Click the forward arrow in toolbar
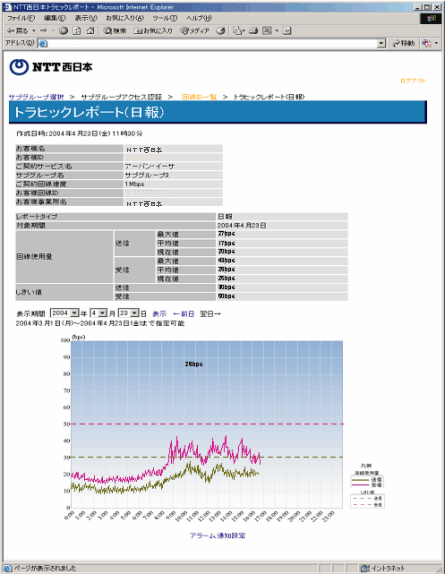Screen dimensions: 445x574 44,31
